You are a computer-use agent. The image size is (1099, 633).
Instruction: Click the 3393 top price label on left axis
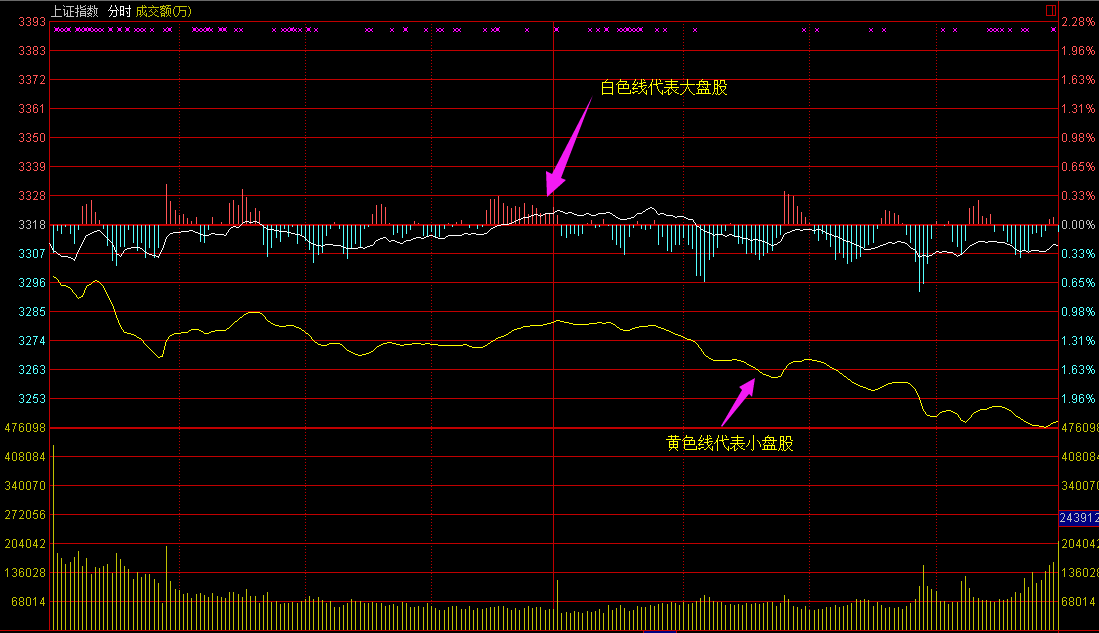(33, 21)
